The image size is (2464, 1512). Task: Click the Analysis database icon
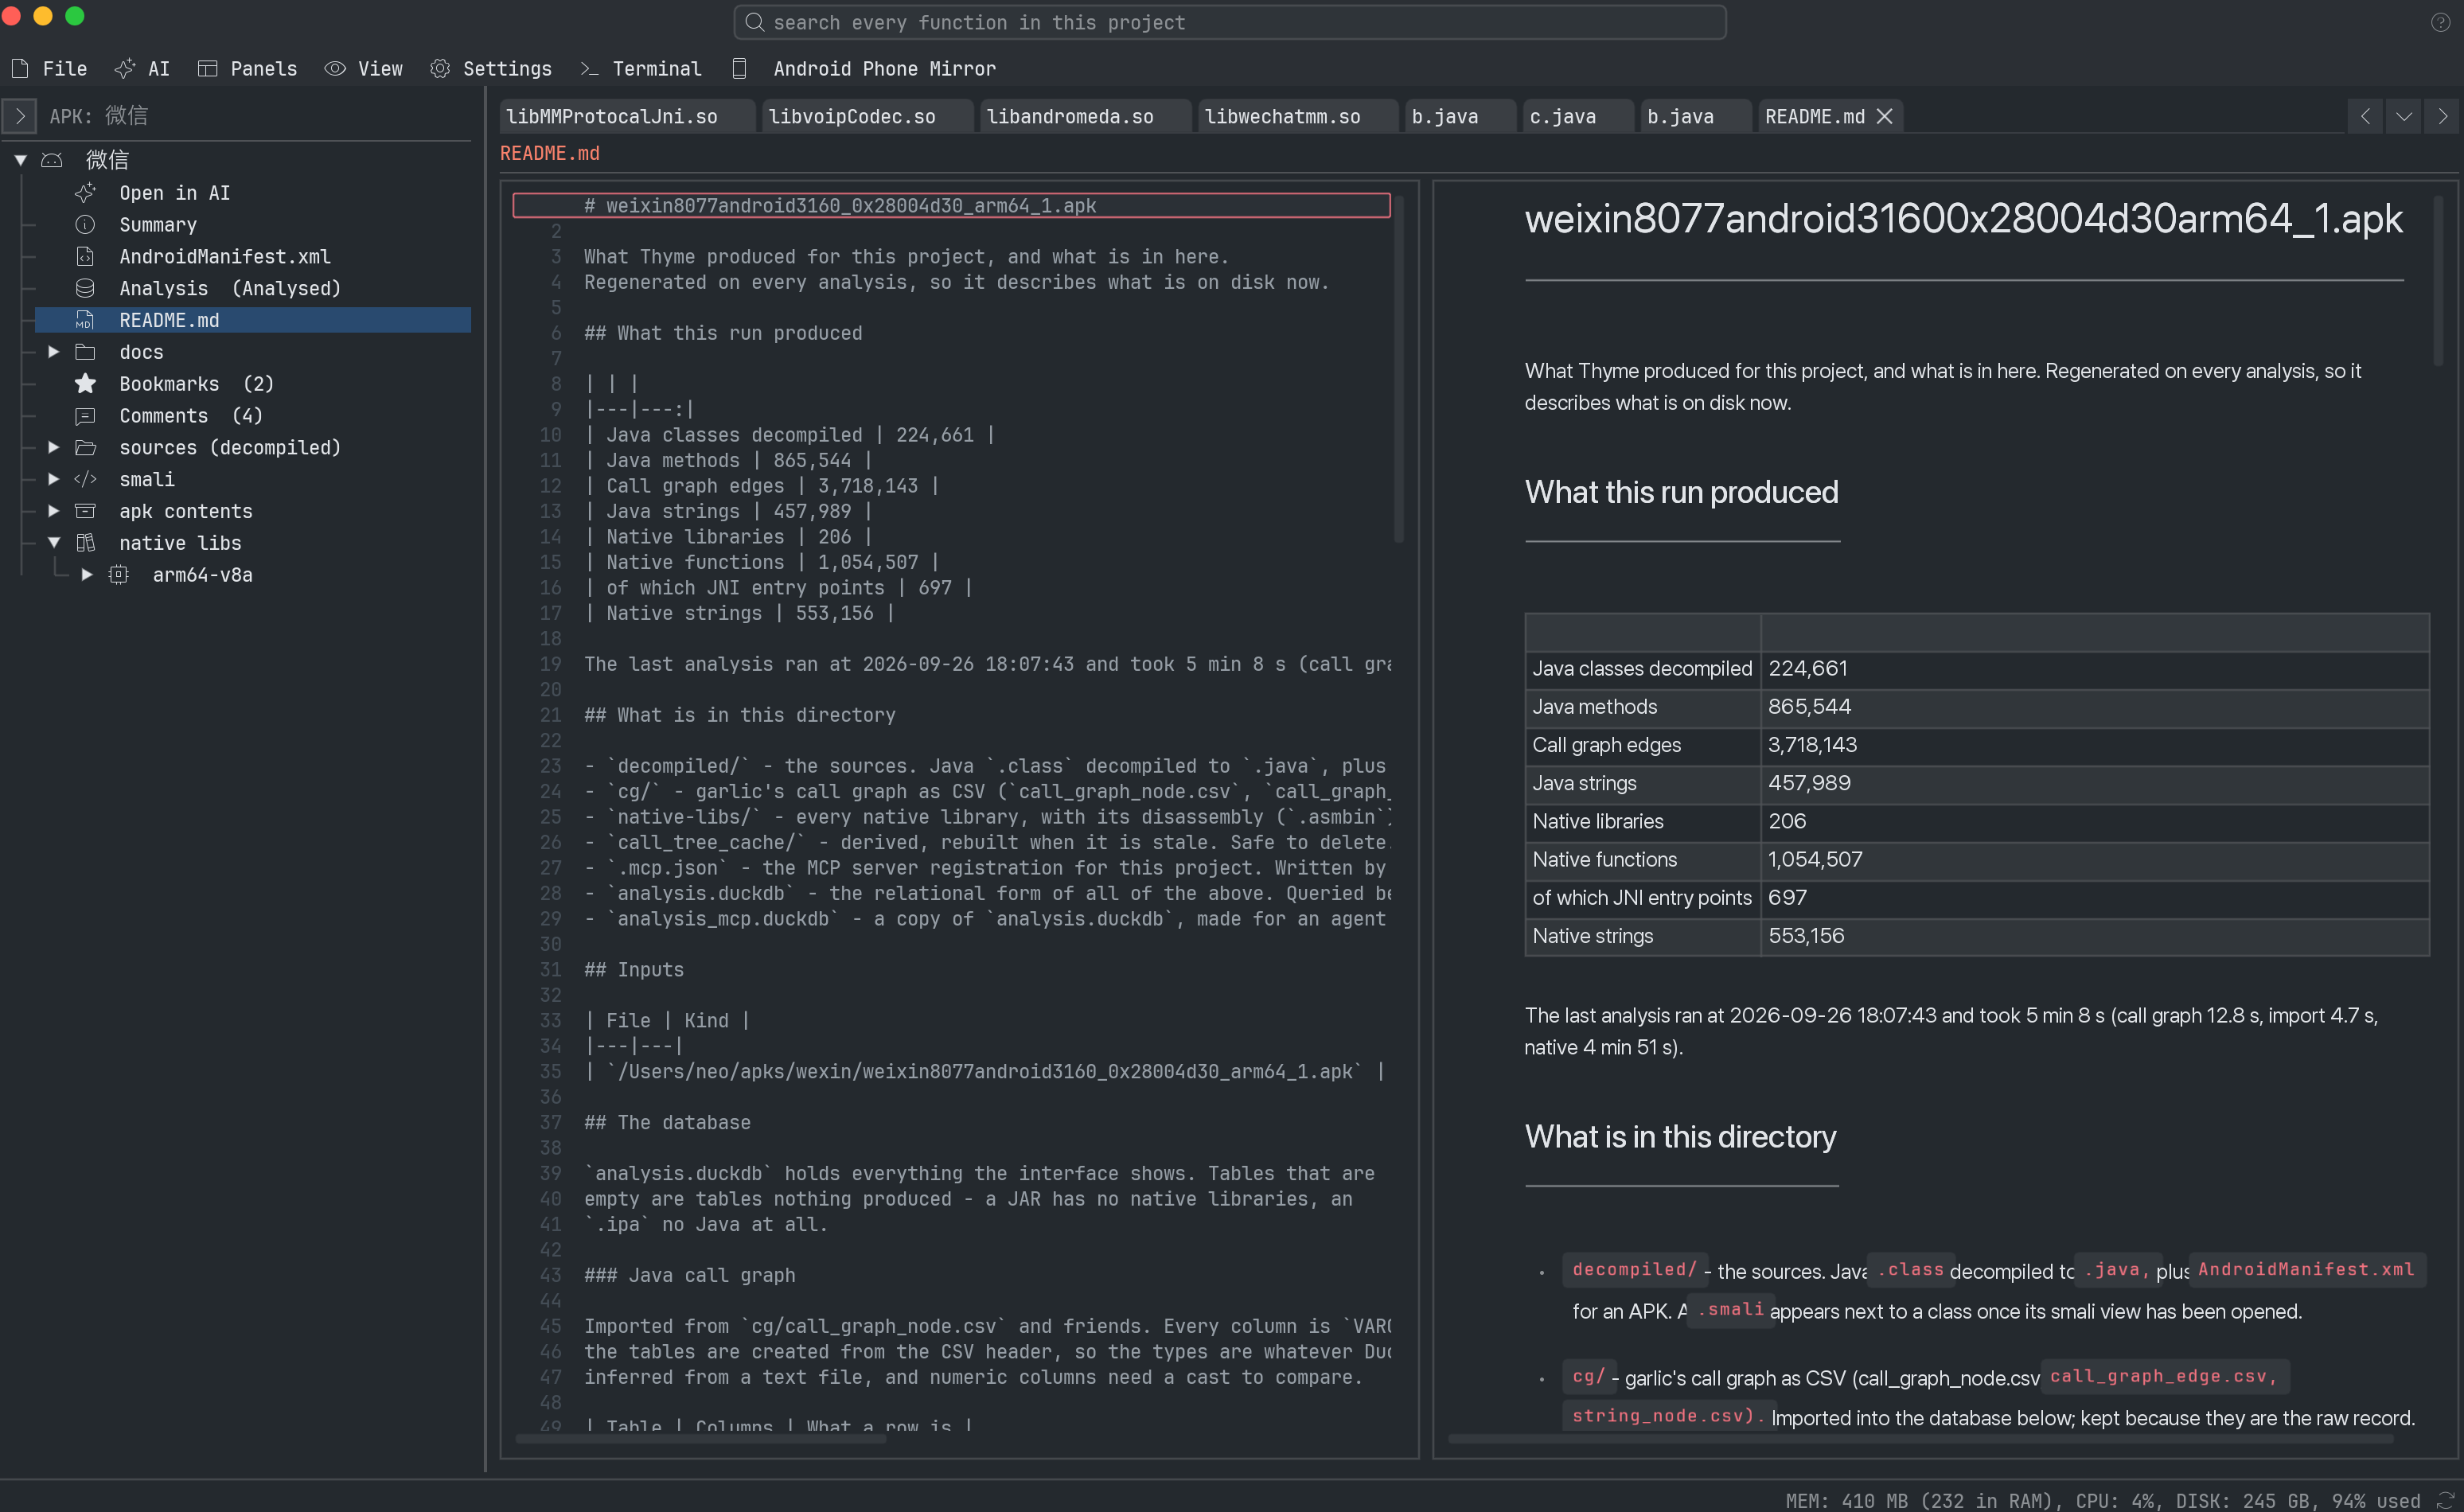click(85, 289)
